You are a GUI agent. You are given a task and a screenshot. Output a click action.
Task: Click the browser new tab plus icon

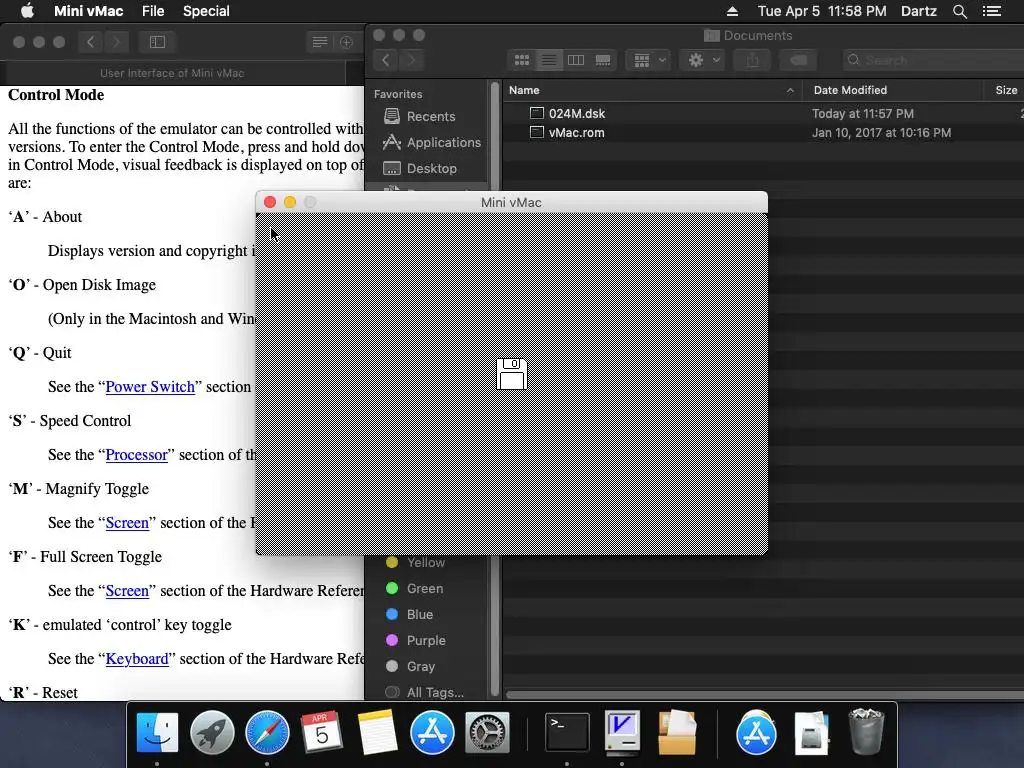click(x=346, y=42)
